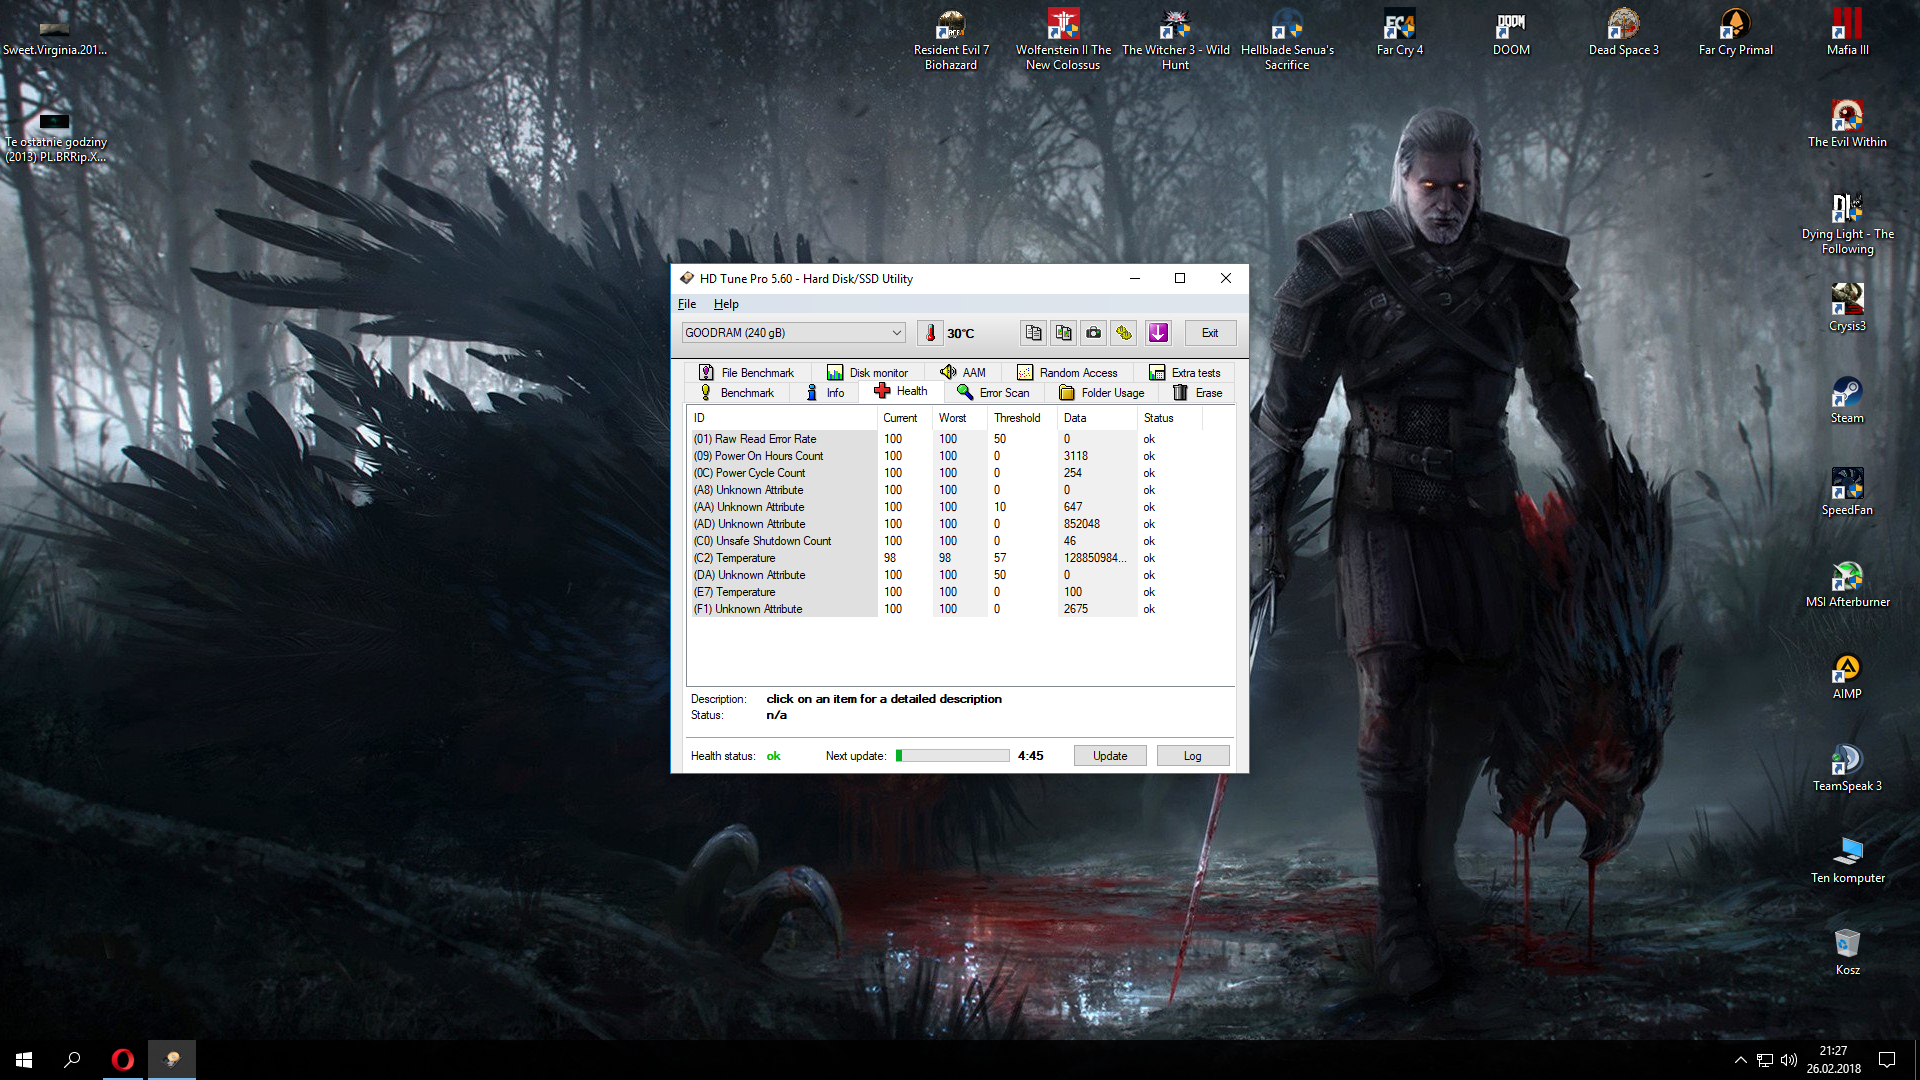
Task: Open taskbar search magnifier
Action: 72,1060
